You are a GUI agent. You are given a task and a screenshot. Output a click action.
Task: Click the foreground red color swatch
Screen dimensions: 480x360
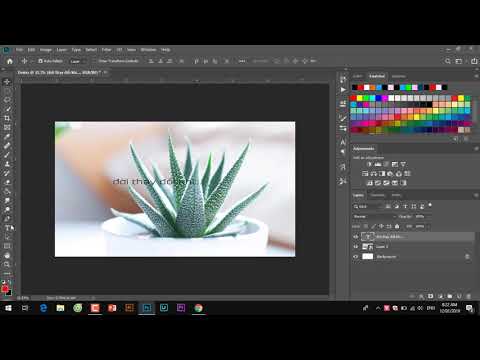(x=5, y=289)
